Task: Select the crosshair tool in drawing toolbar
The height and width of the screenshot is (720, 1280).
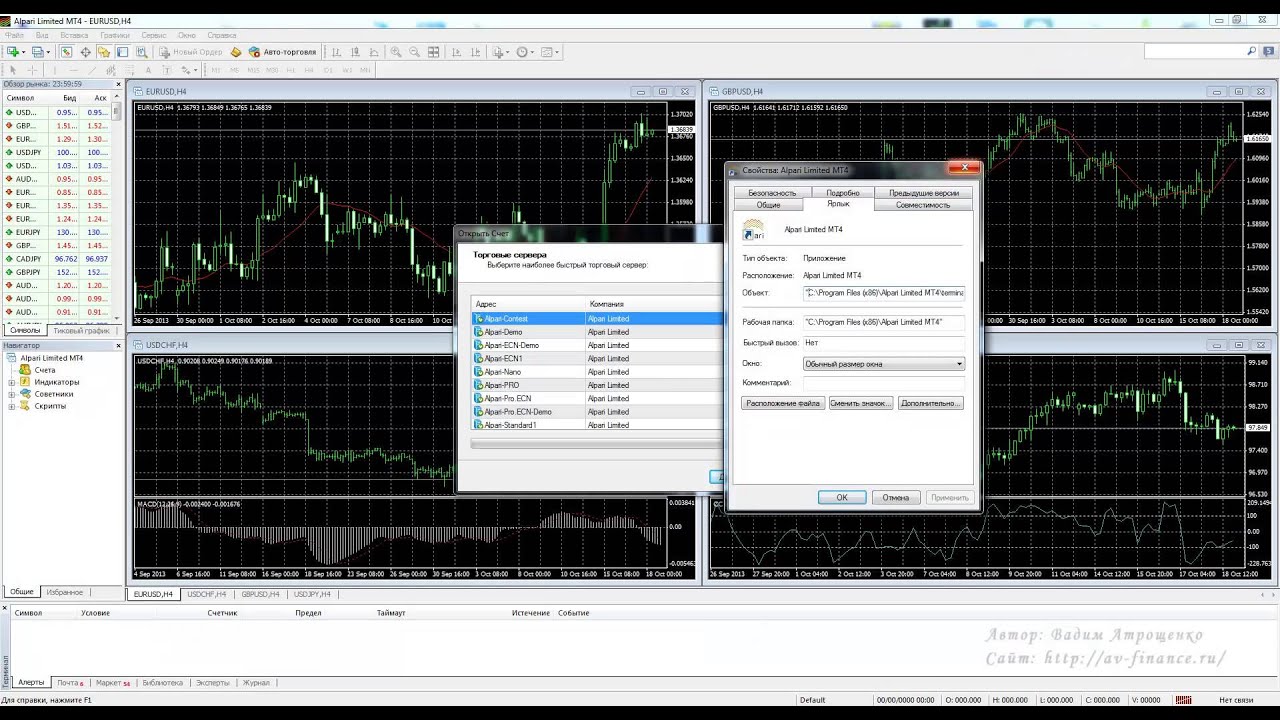Action: 32,70
